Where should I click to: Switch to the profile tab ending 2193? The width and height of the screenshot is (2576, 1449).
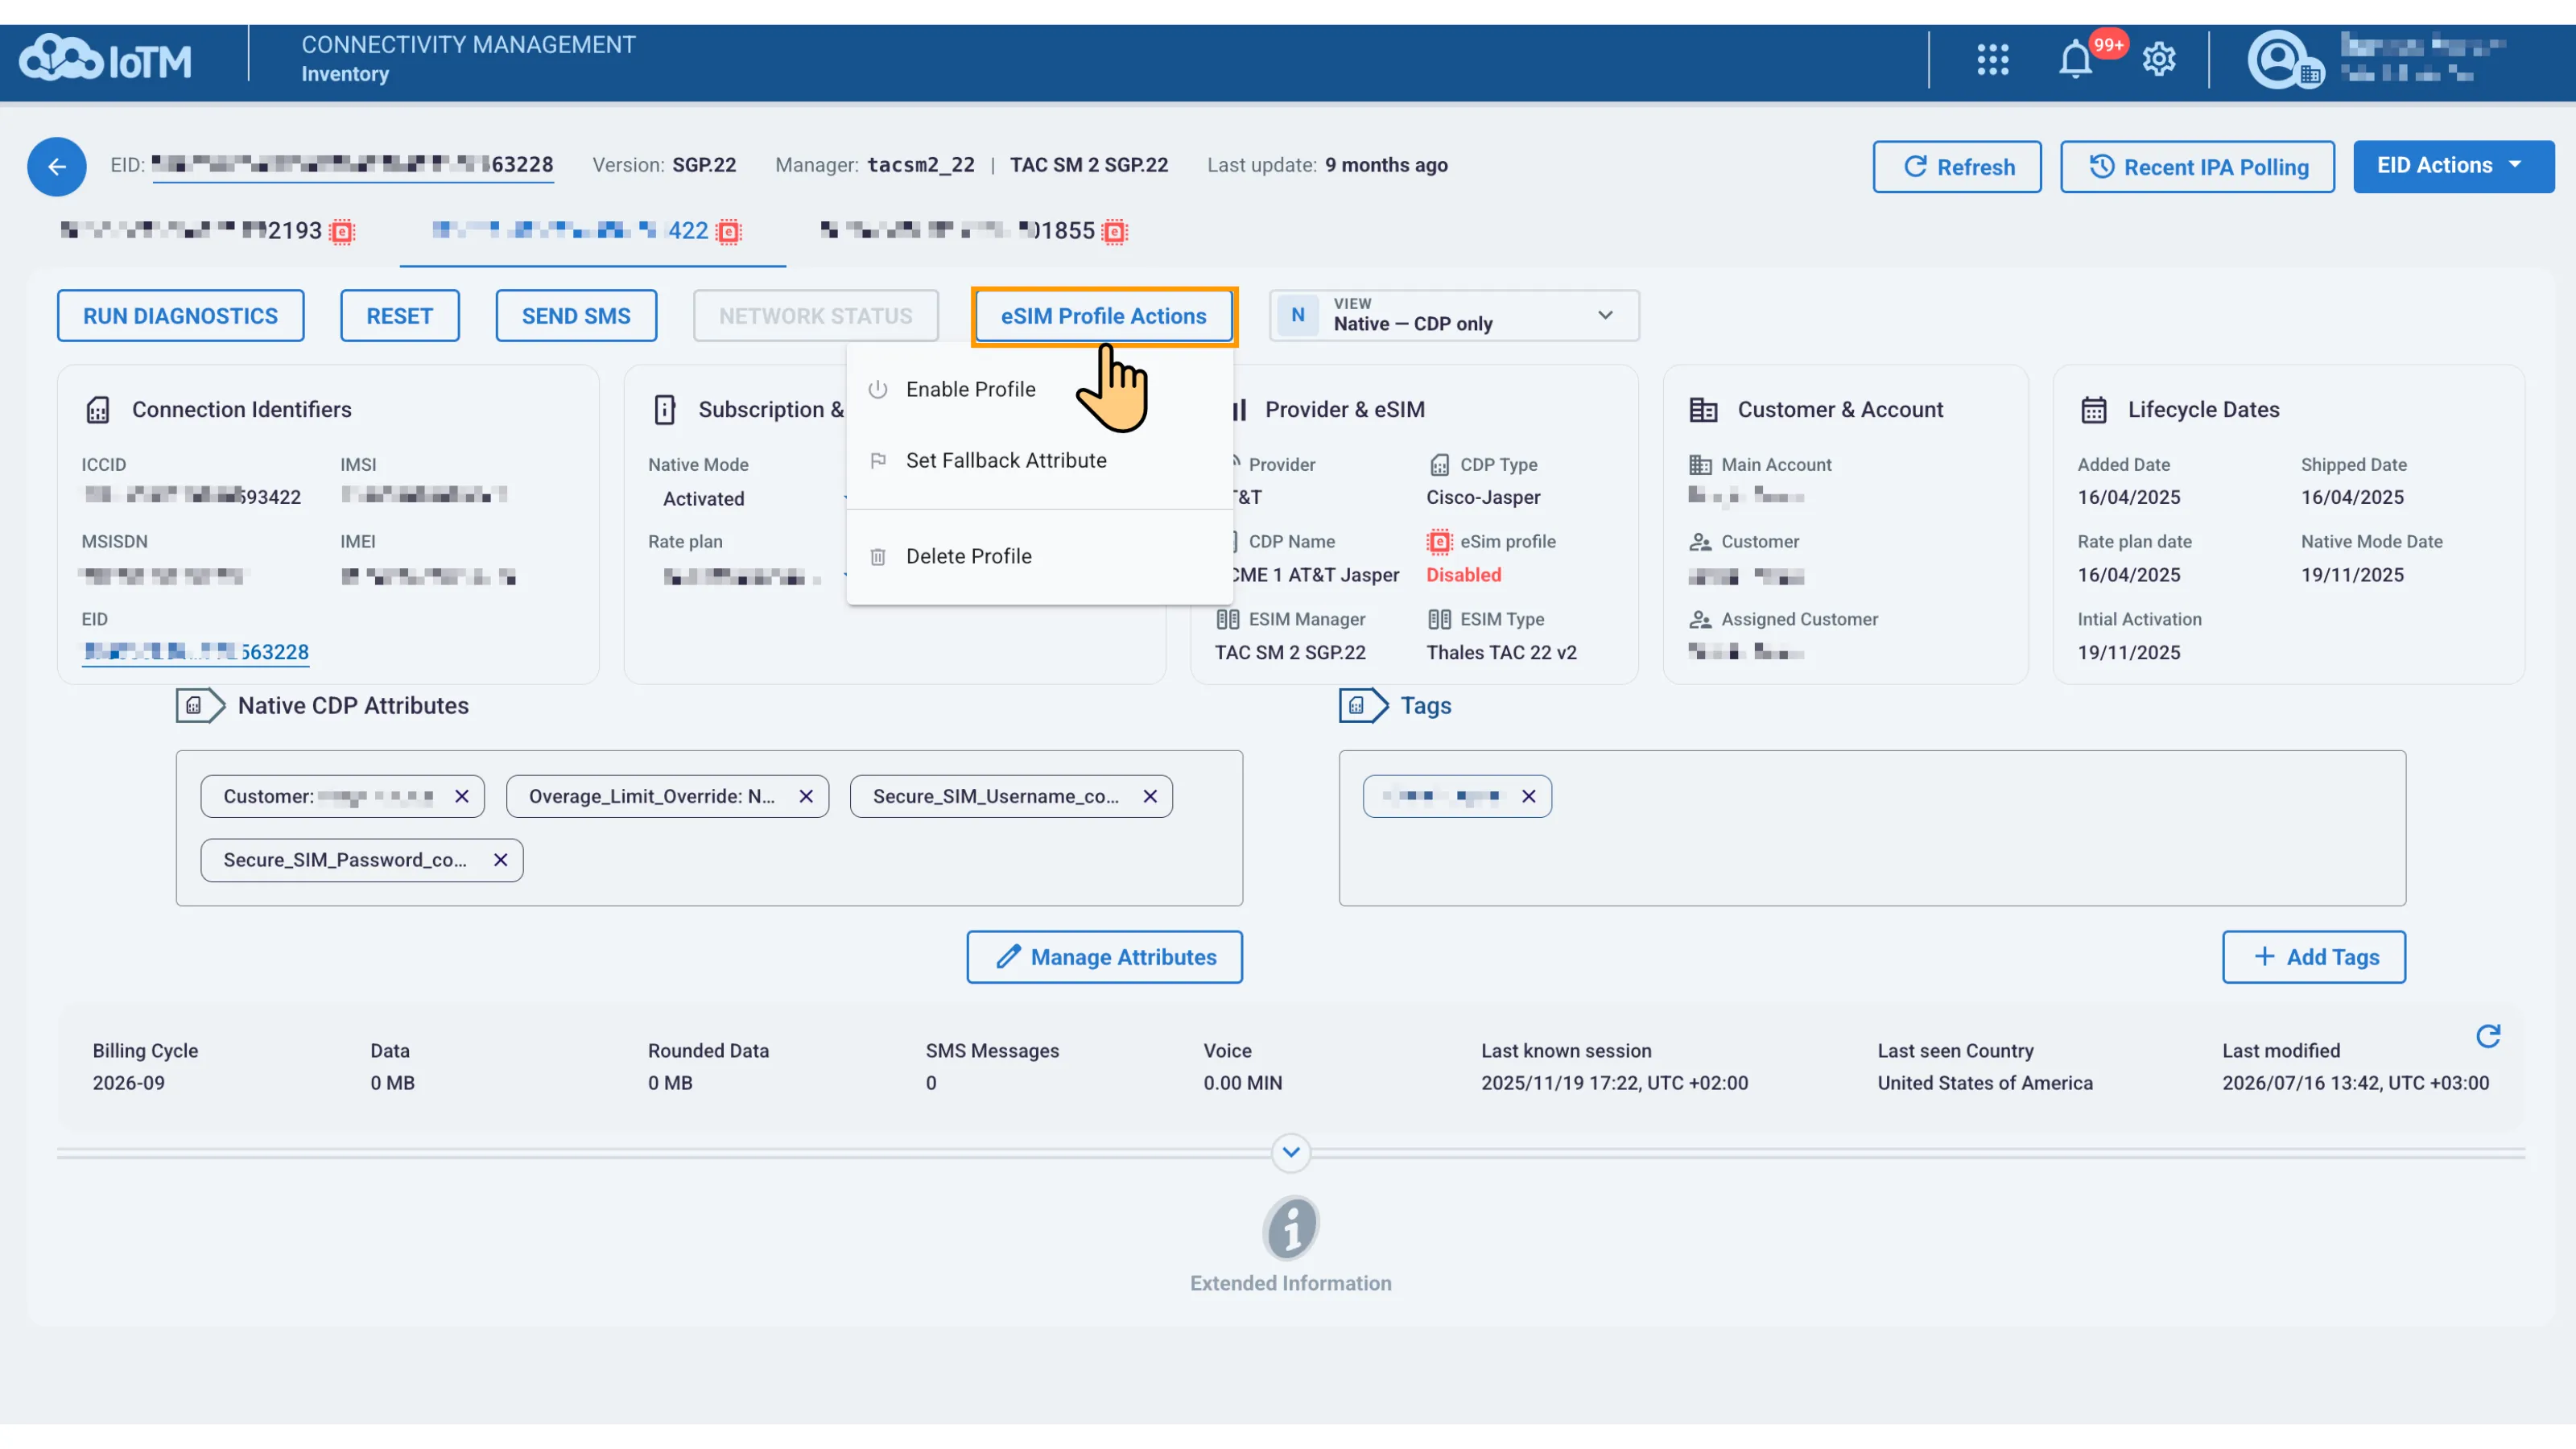tap(207, 232)
